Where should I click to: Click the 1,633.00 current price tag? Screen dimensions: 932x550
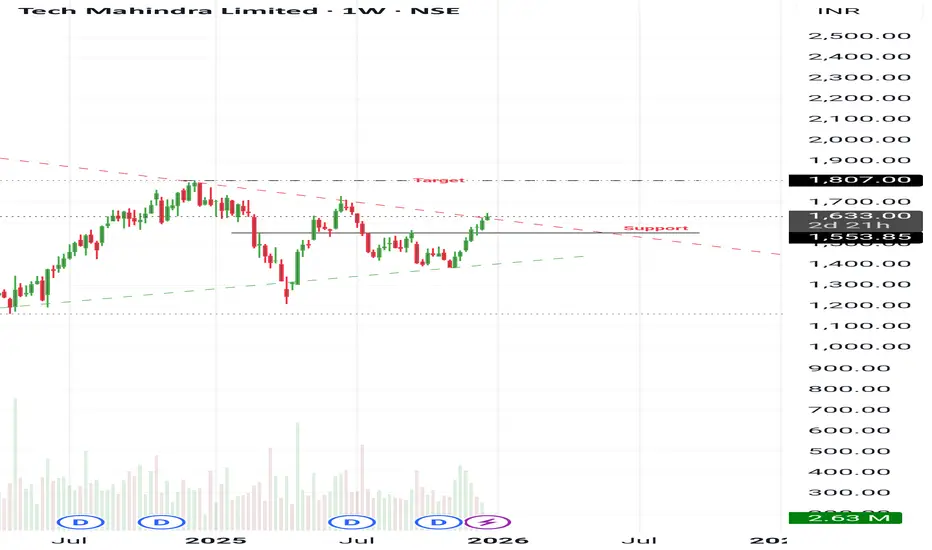855,221
